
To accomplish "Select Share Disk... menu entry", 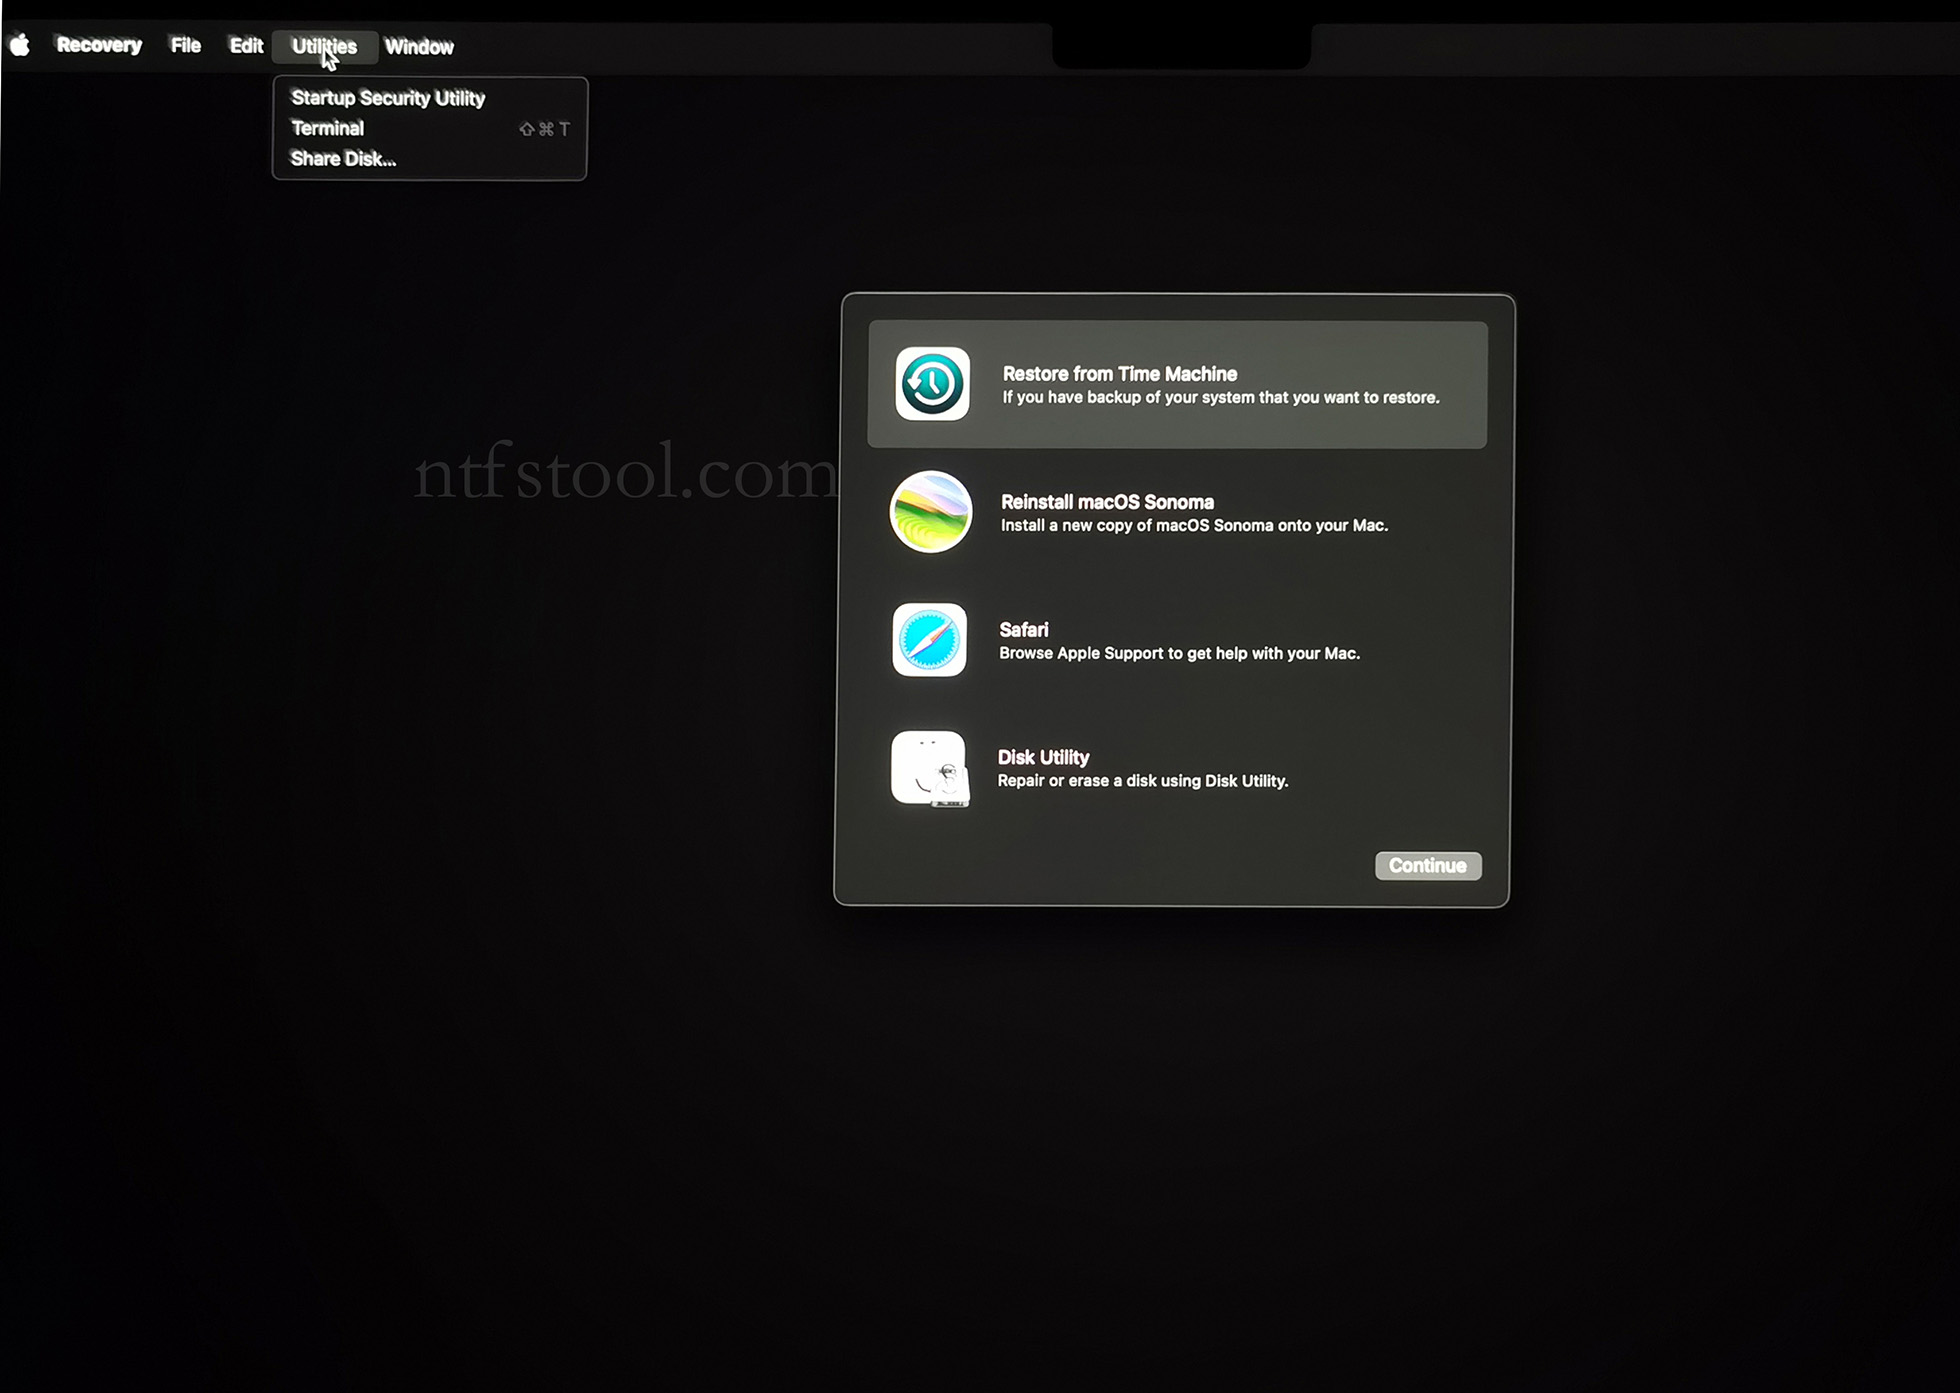I will click(343, 159).
